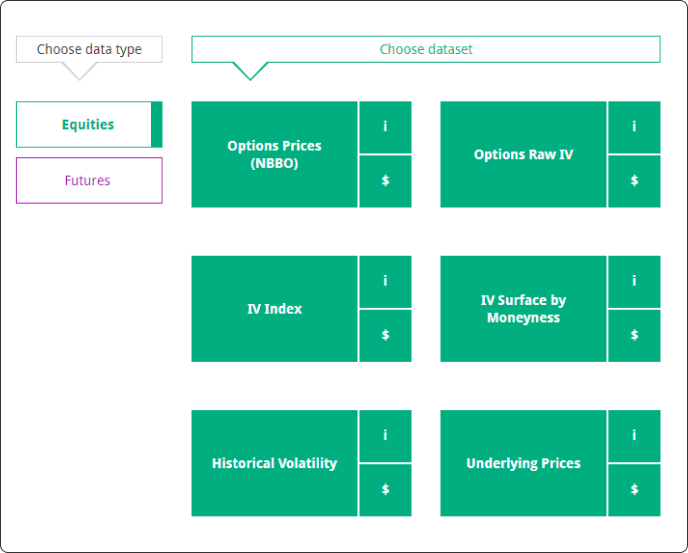View info for IV Surface by Moneyness

pos(634,281)
